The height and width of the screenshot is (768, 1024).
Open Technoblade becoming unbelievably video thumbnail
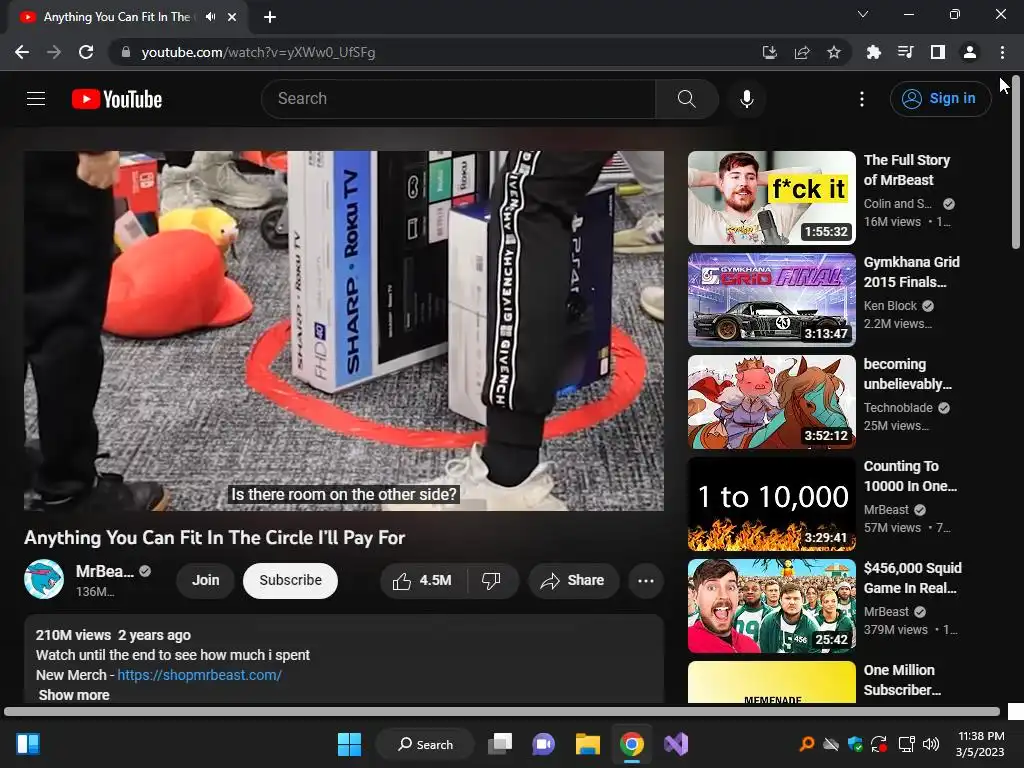(x=772, y=402)
